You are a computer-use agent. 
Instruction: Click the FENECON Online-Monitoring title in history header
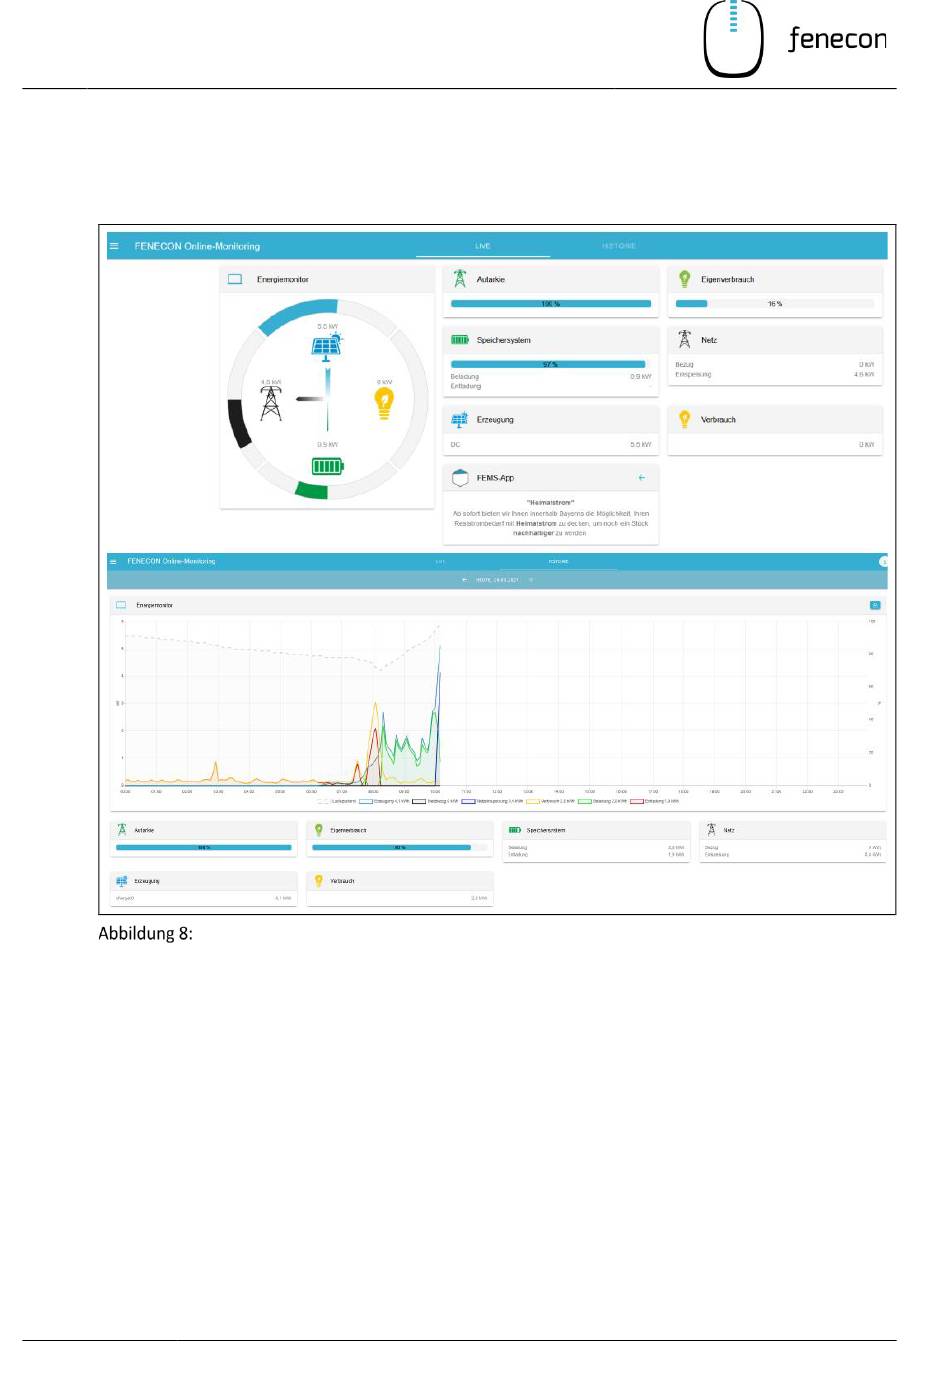pyautogui.click(x=171, y=561)
